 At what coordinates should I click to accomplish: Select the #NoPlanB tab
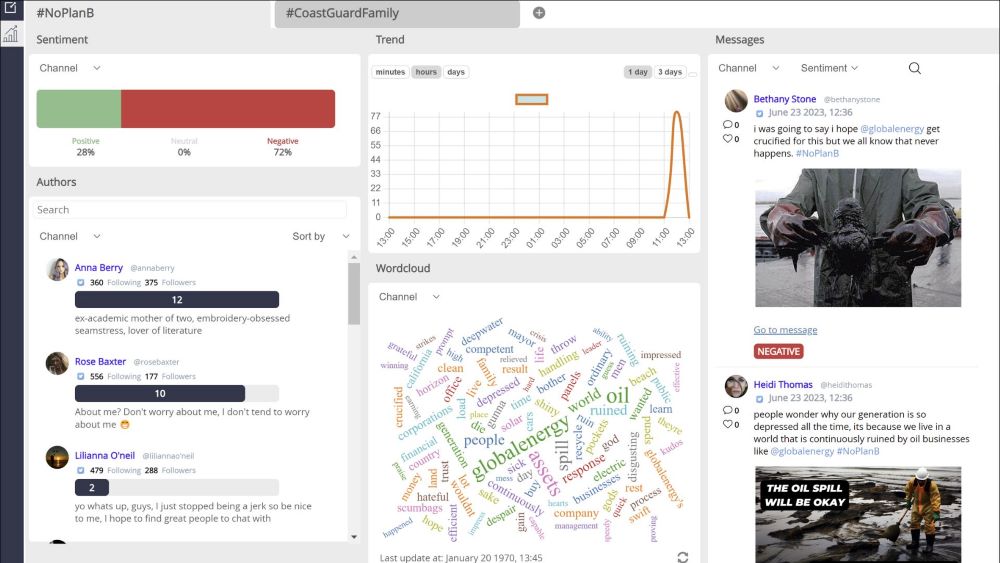[150, 14]
